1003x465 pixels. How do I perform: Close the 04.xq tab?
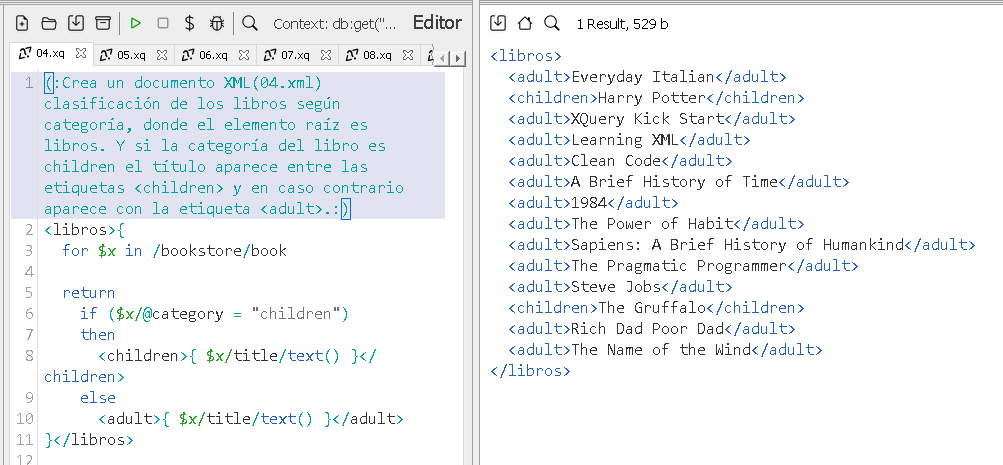(x=81, y=54)
